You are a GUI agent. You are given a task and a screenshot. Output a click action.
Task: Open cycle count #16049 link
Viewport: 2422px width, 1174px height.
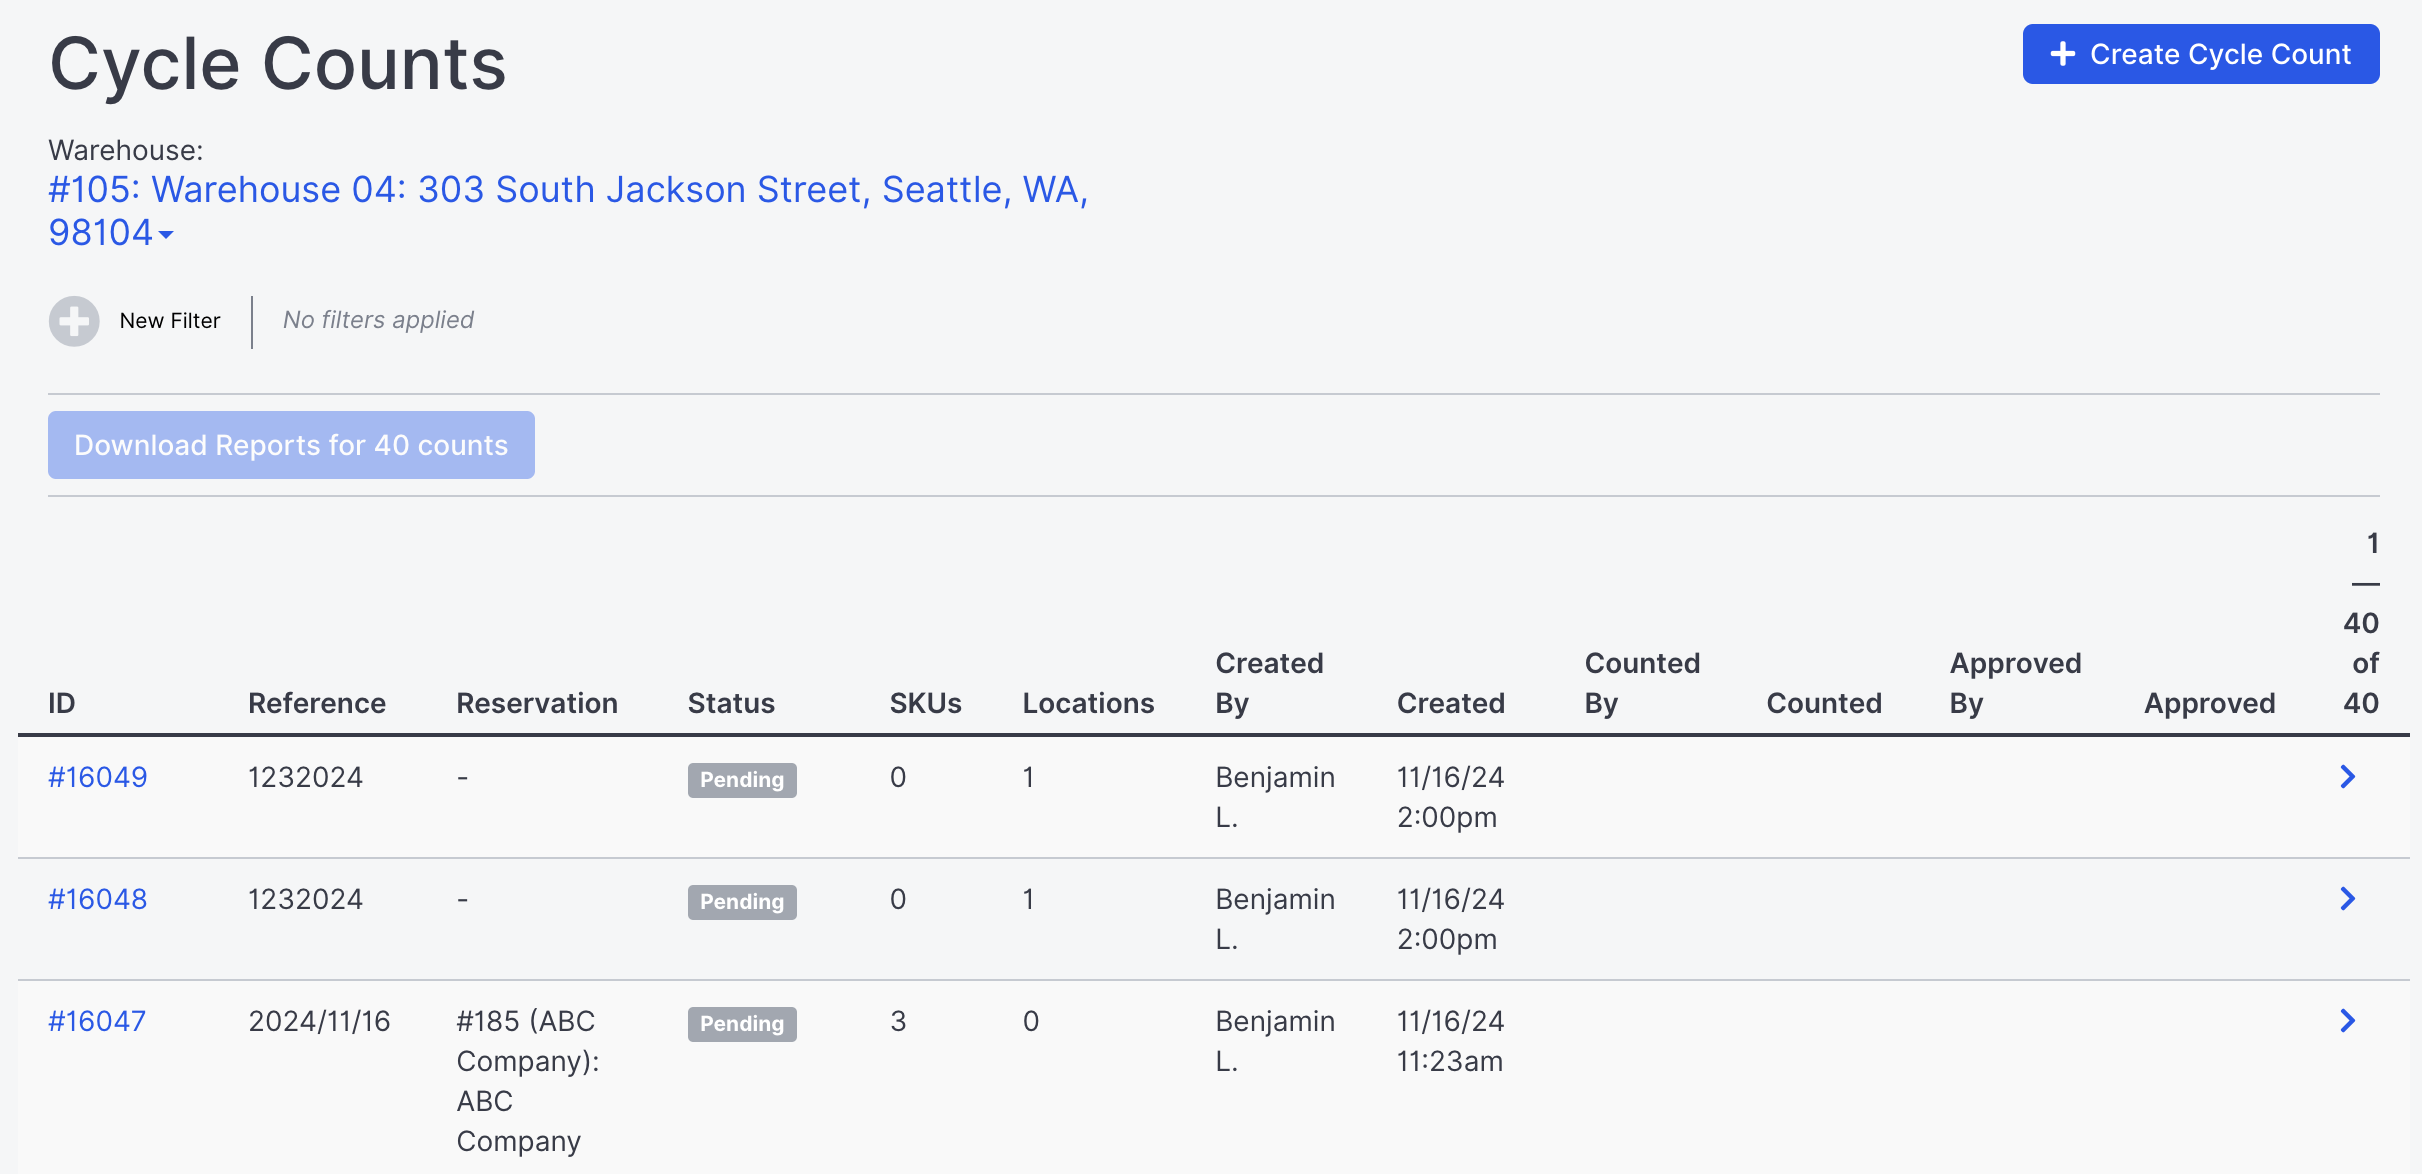tap(98, 777)
